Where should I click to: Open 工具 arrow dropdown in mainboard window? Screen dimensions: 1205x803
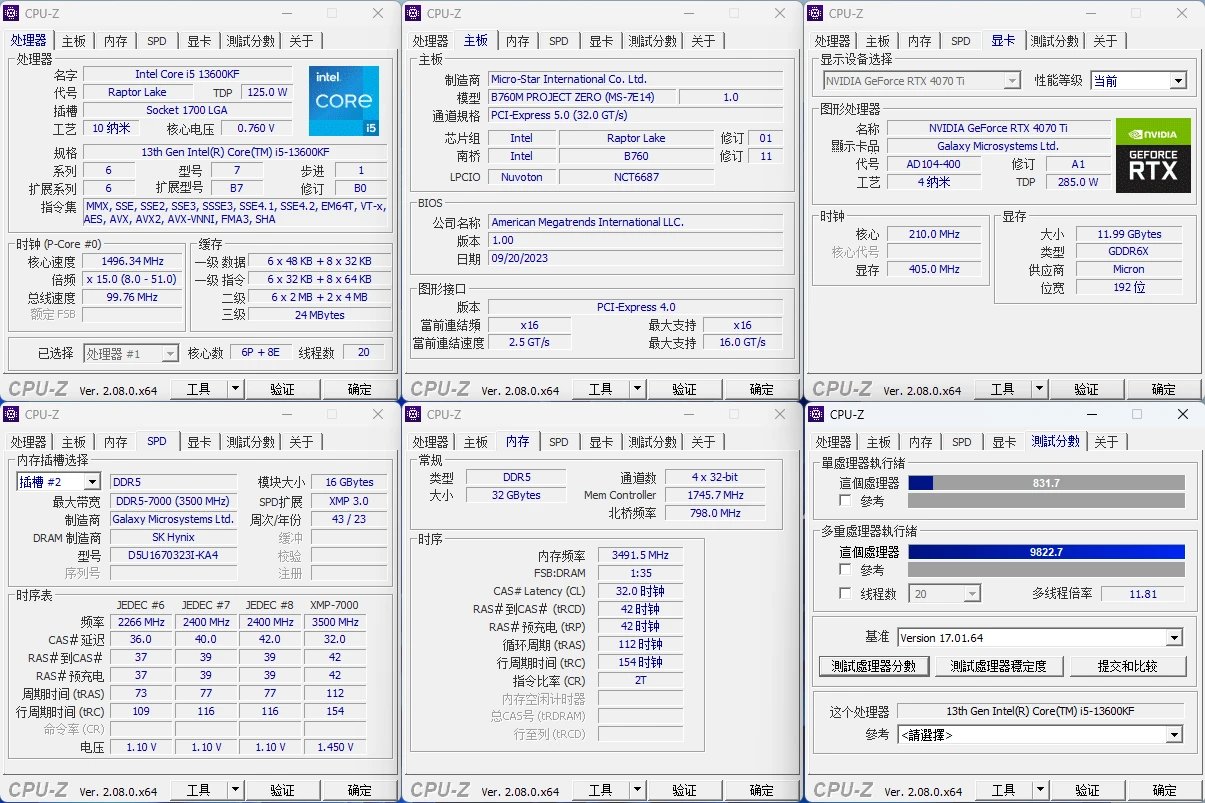pos(637,389)
